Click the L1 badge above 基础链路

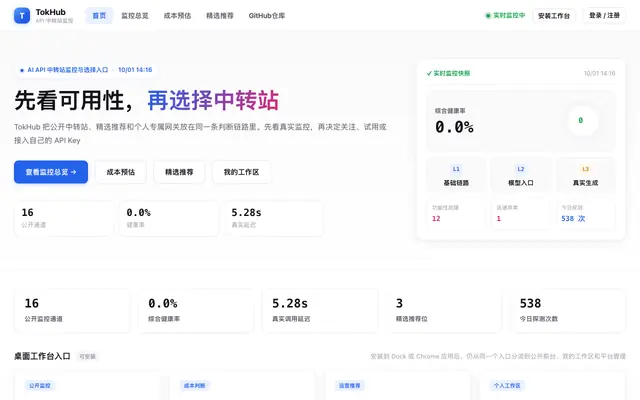click(456, 169)
